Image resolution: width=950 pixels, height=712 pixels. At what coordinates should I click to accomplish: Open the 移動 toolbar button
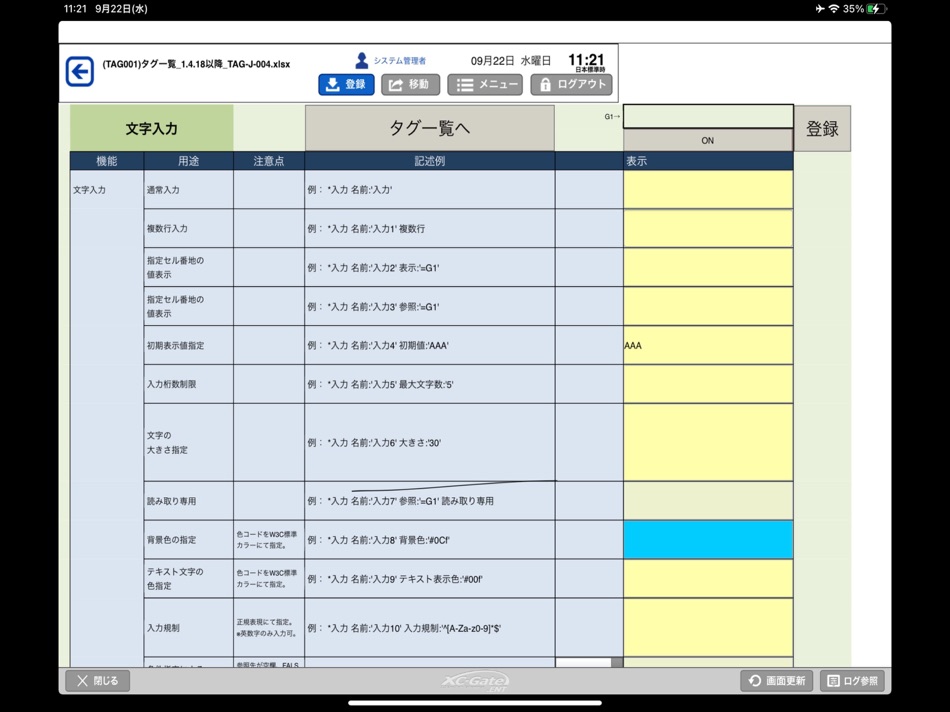(410, 84)
